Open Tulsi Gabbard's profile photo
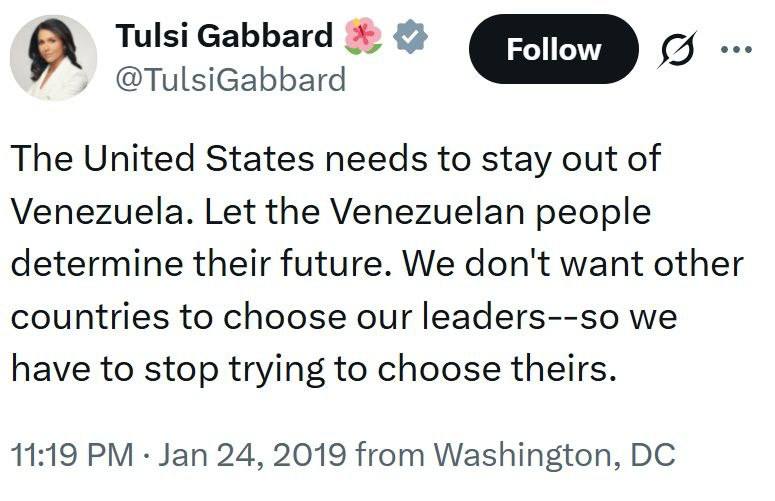The height and width of the screenshot is (501, 775). 53,58
